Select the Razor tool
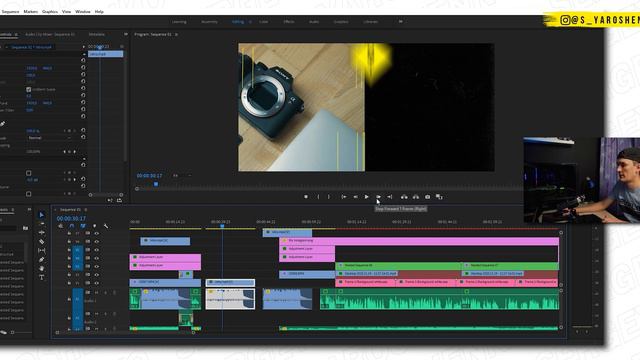640x360 pixels. tap(41, 241)
